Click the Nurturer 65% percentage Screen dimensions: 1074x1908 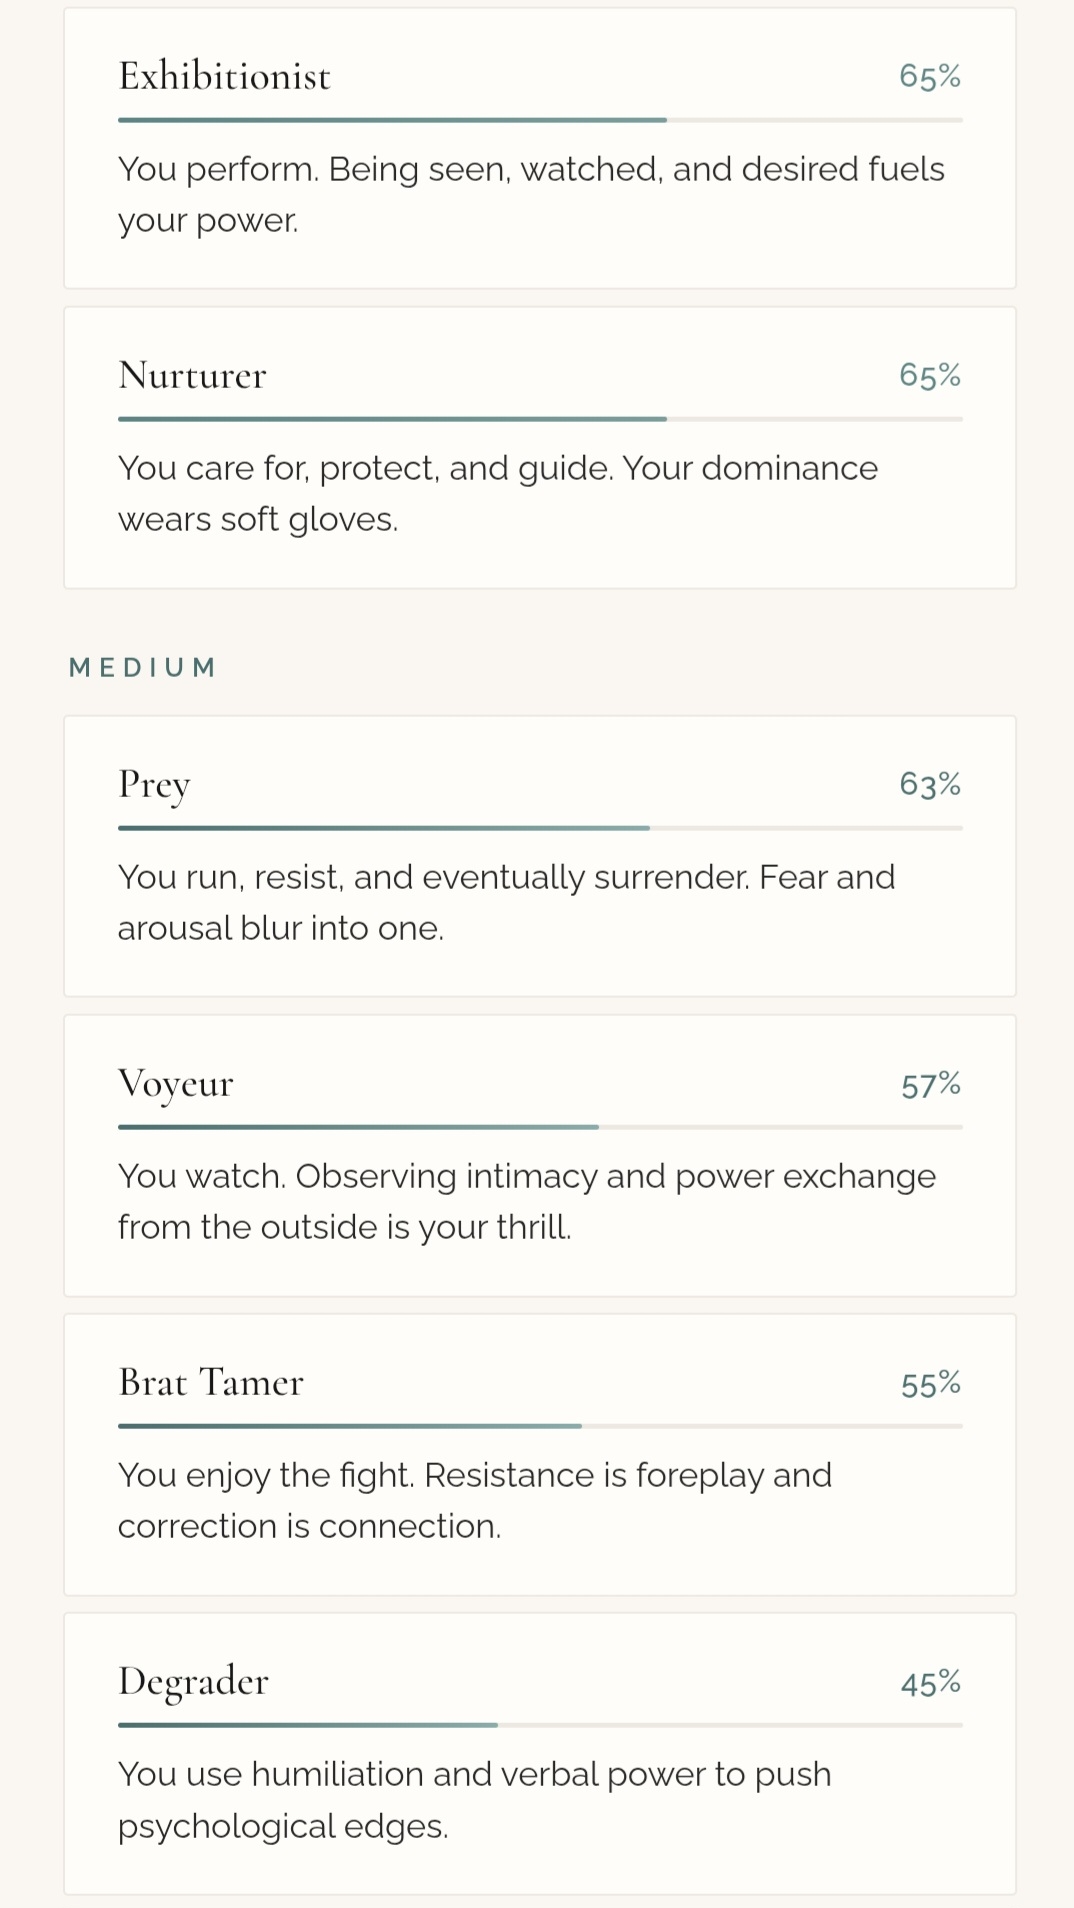[x=929, y=375]
